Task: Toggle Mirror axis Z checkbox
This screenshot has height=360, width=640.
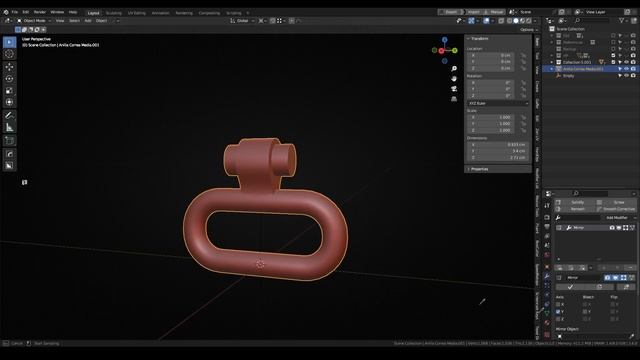Action: [558, 319]
